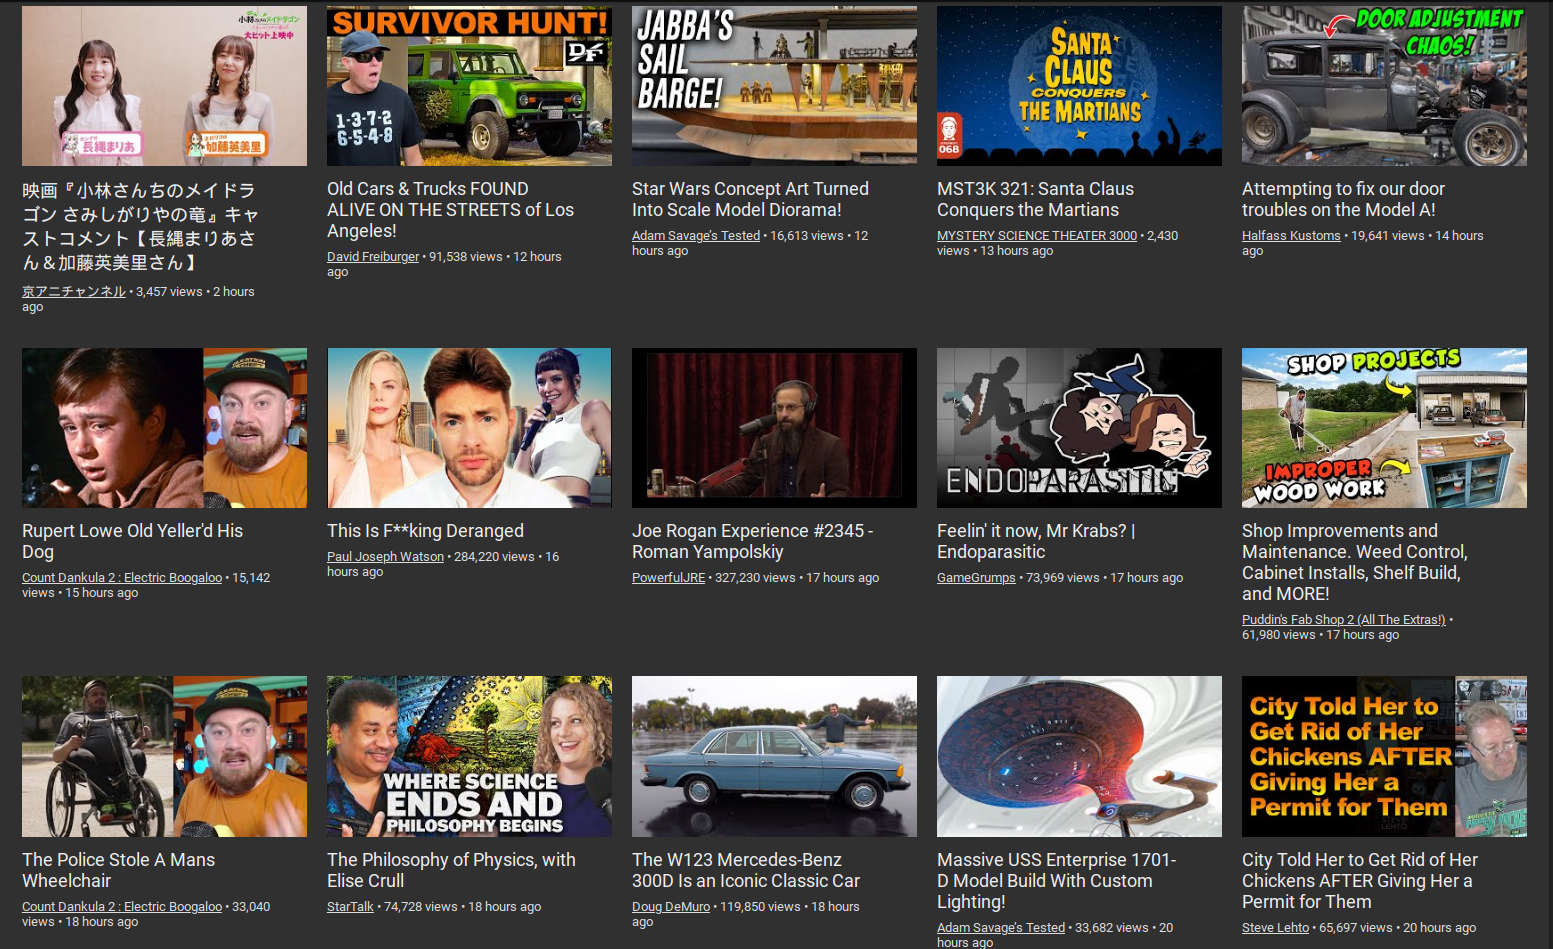Open the Doug DeMuro channel link
Screen dimensions: 1553x949
pyautogui.click(x=671, y=907)
